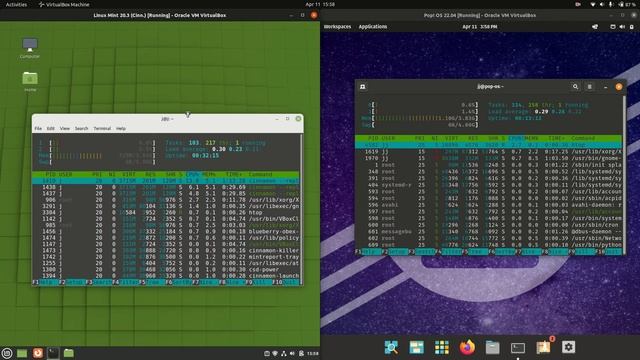
Task: Open Terminal icon in Mint panel
Action: [53, 353]
